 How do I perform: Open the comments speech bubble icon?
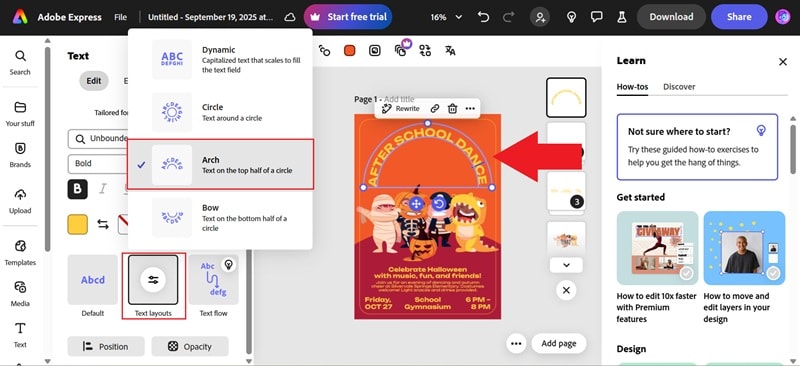[x=596, y=17]
